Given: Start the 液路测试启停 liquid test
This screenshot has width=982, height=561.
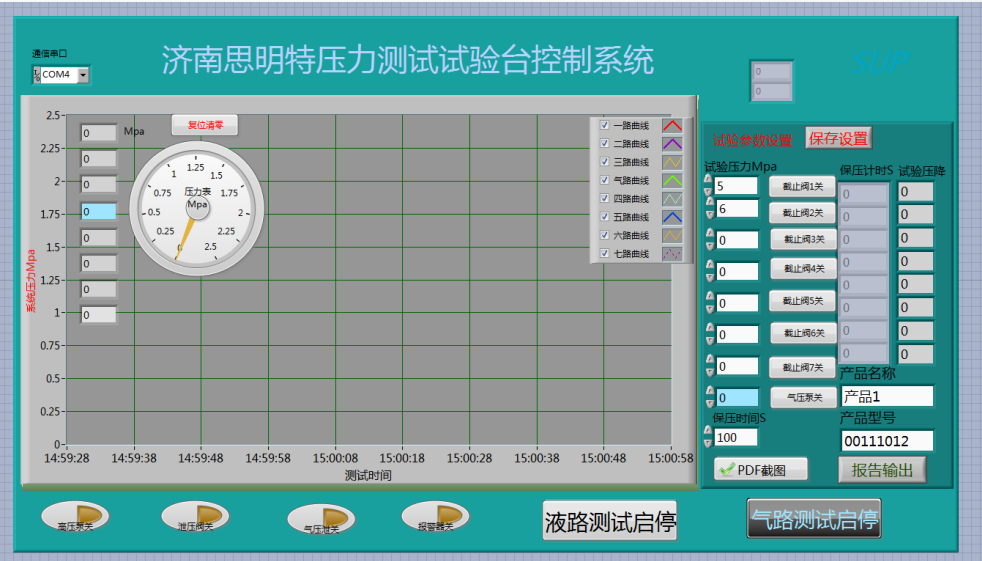Looking at the screenshot, I should 610,522.
